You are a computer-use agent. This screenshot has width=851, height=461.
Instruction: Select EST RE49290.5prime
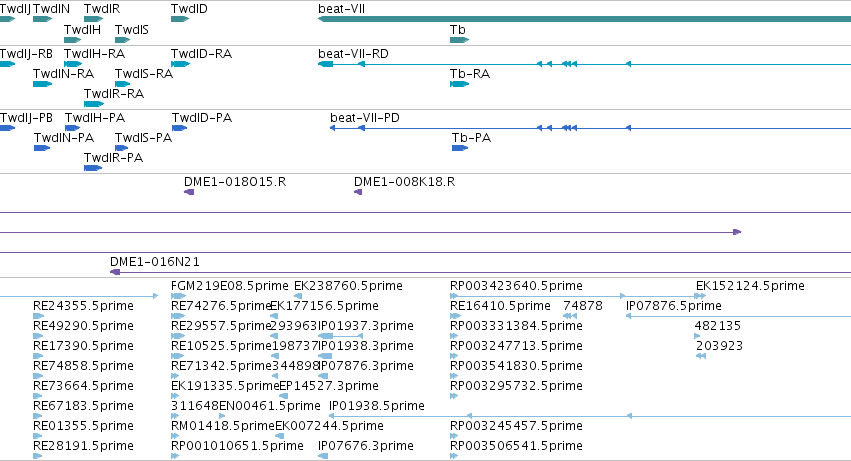coord(83,326)
